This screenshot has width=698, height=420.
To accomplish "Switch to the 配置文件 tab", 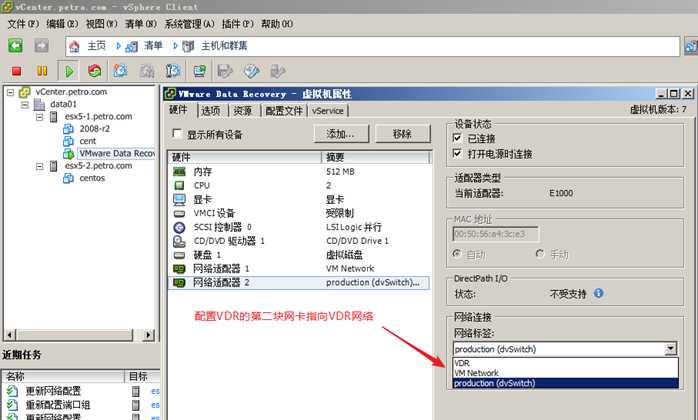I will (284, 110).
